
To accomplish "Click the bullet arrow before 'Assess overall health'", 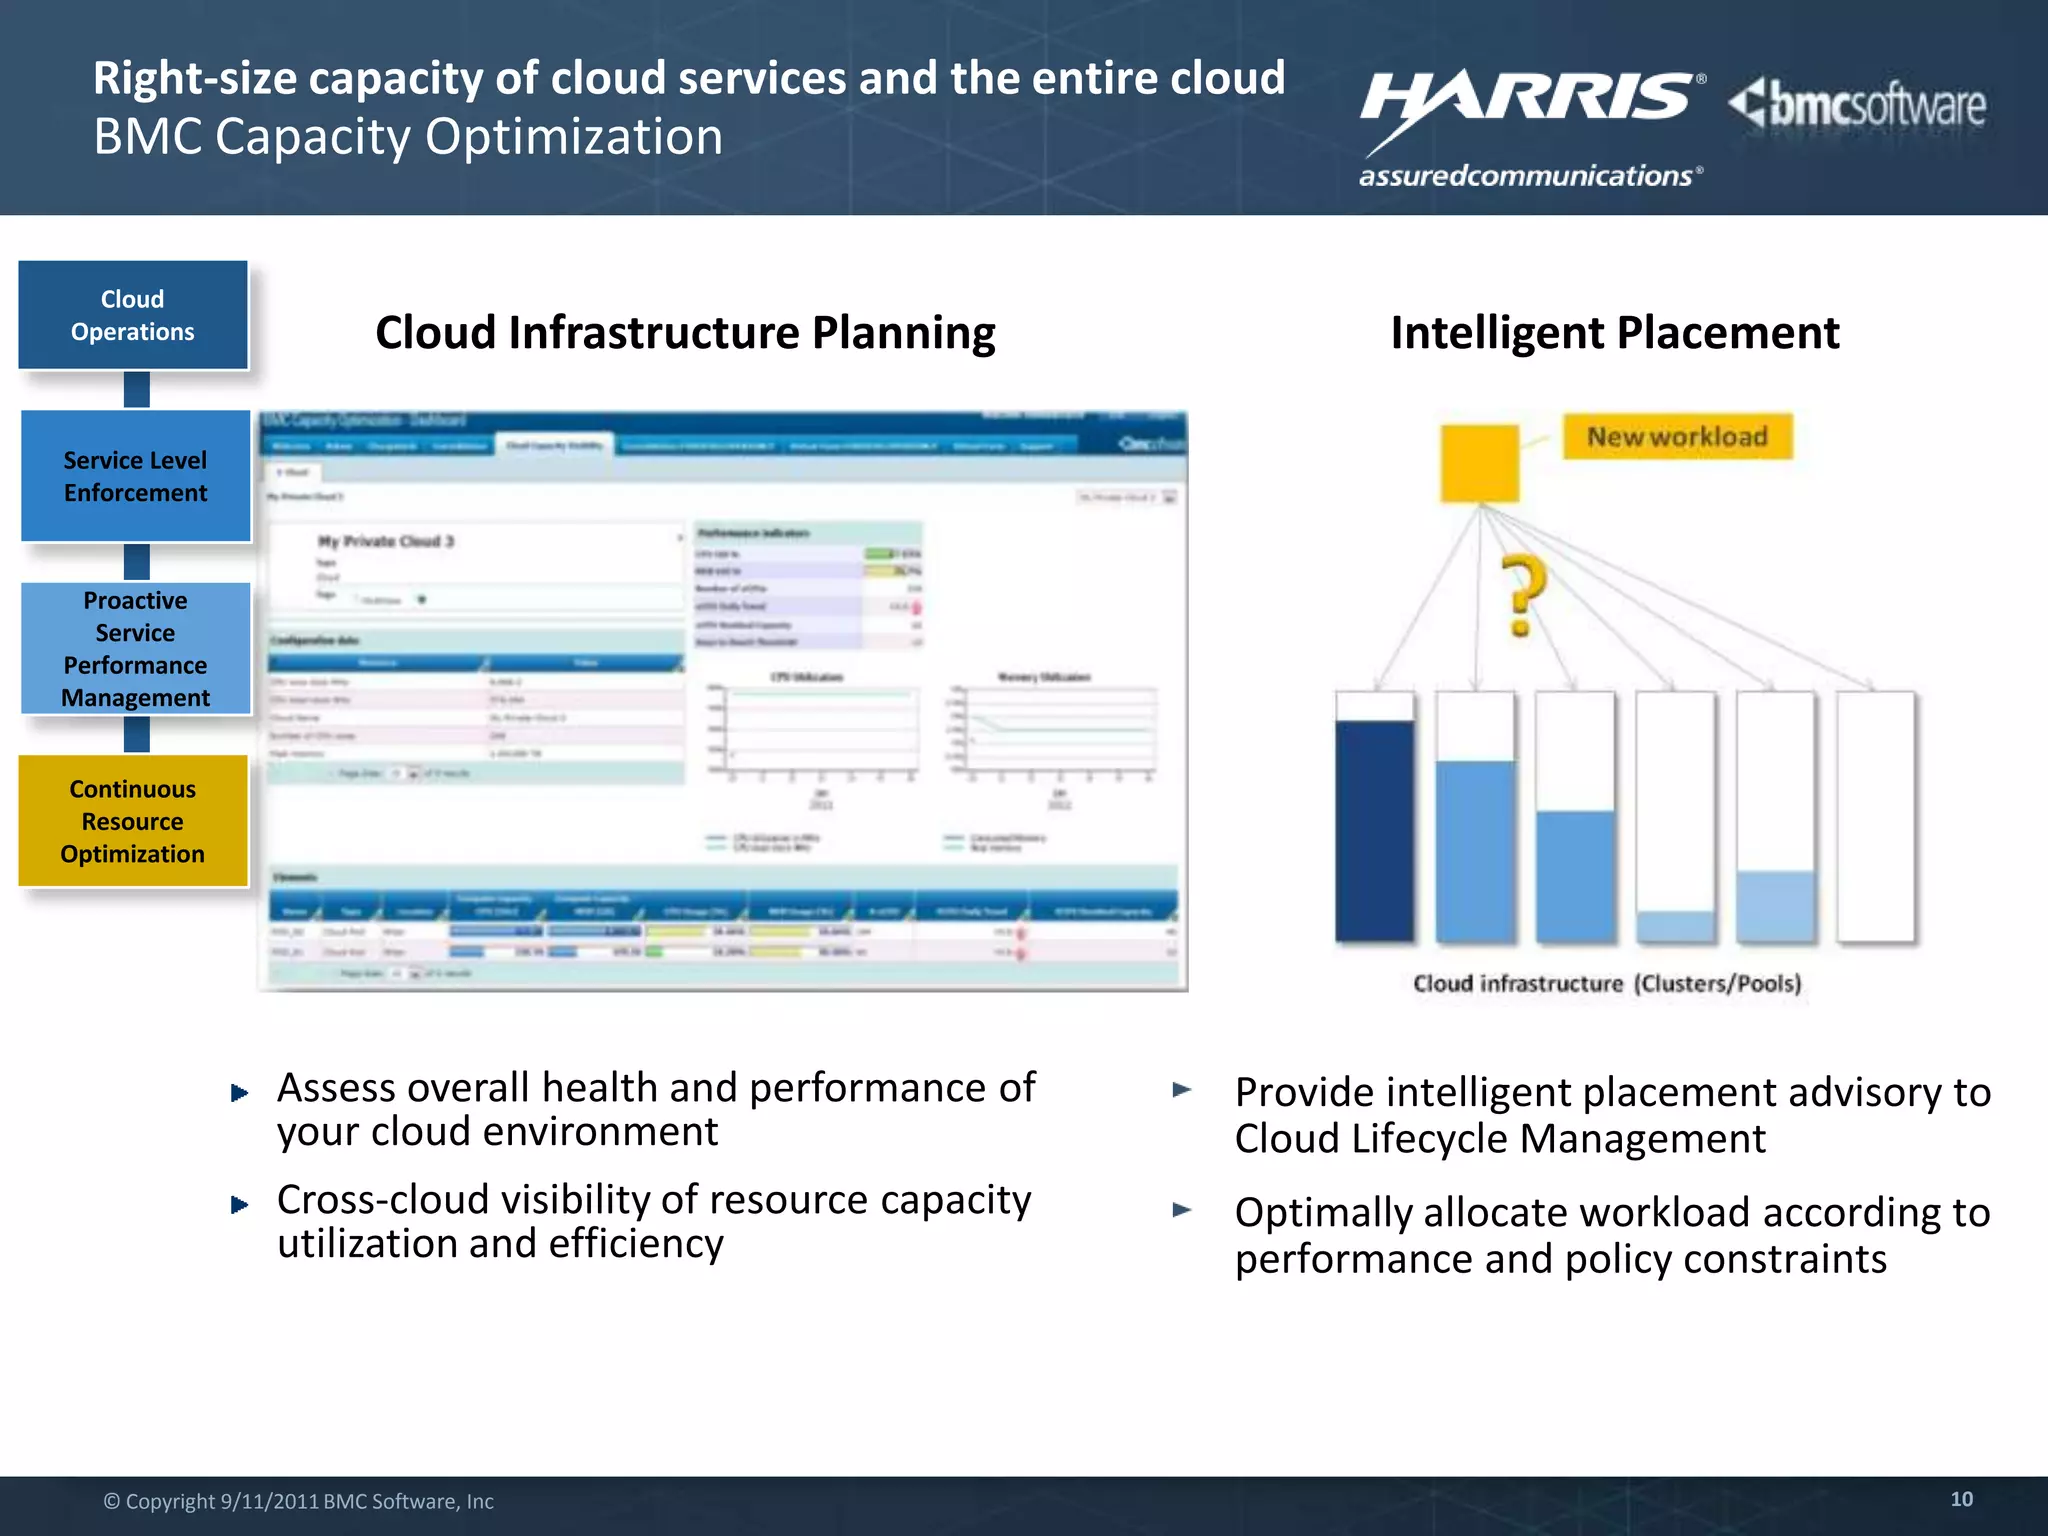I will [x=239, y=1092].
